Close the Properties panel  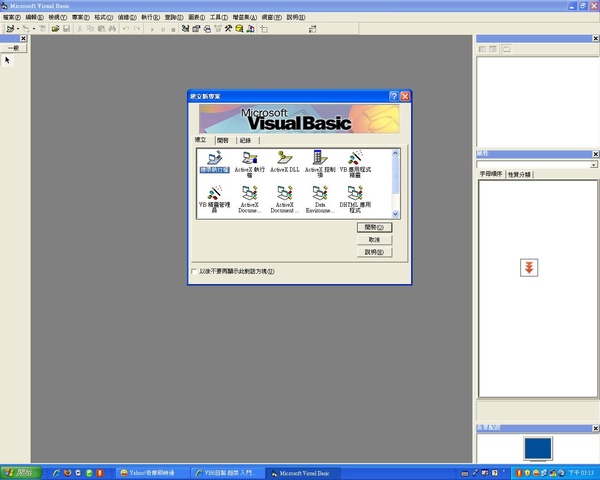pyautogui.click(x=595, y=154)
